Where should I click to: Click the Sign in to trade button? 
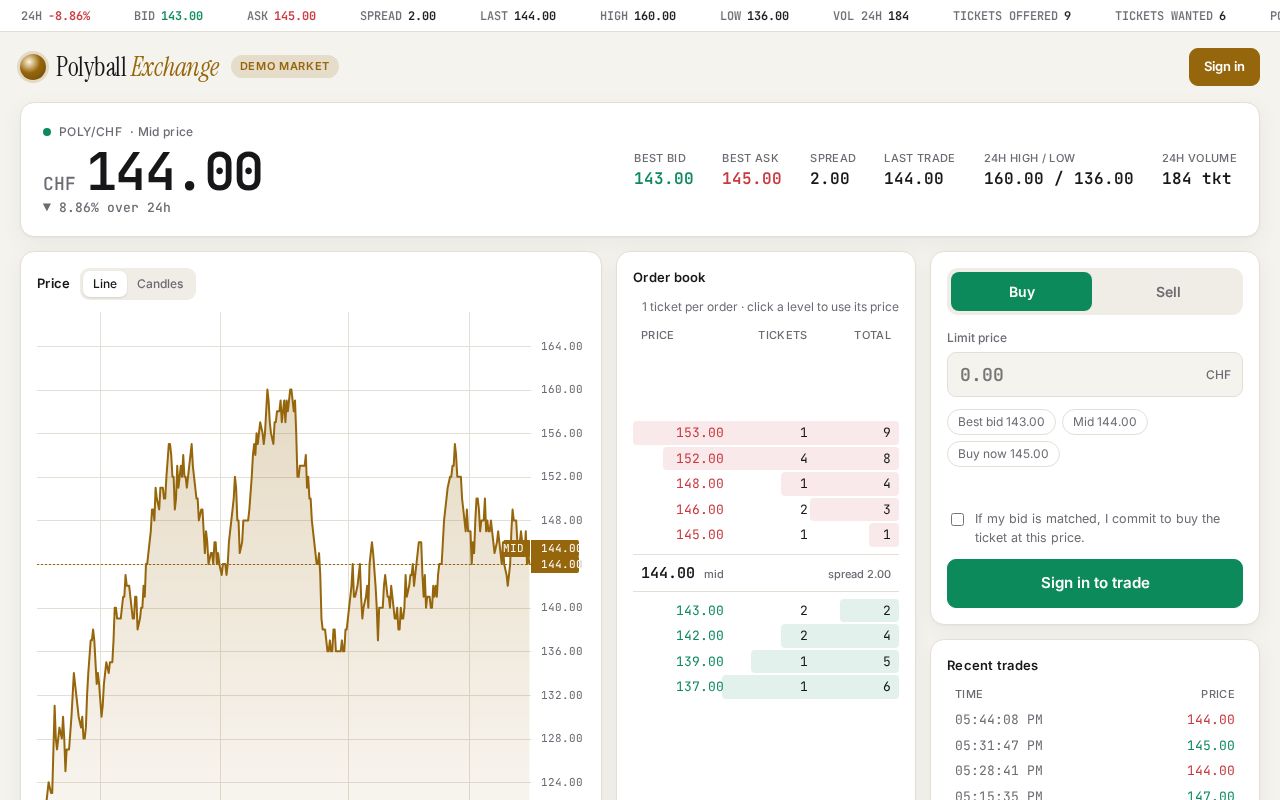pos(1095,583)
